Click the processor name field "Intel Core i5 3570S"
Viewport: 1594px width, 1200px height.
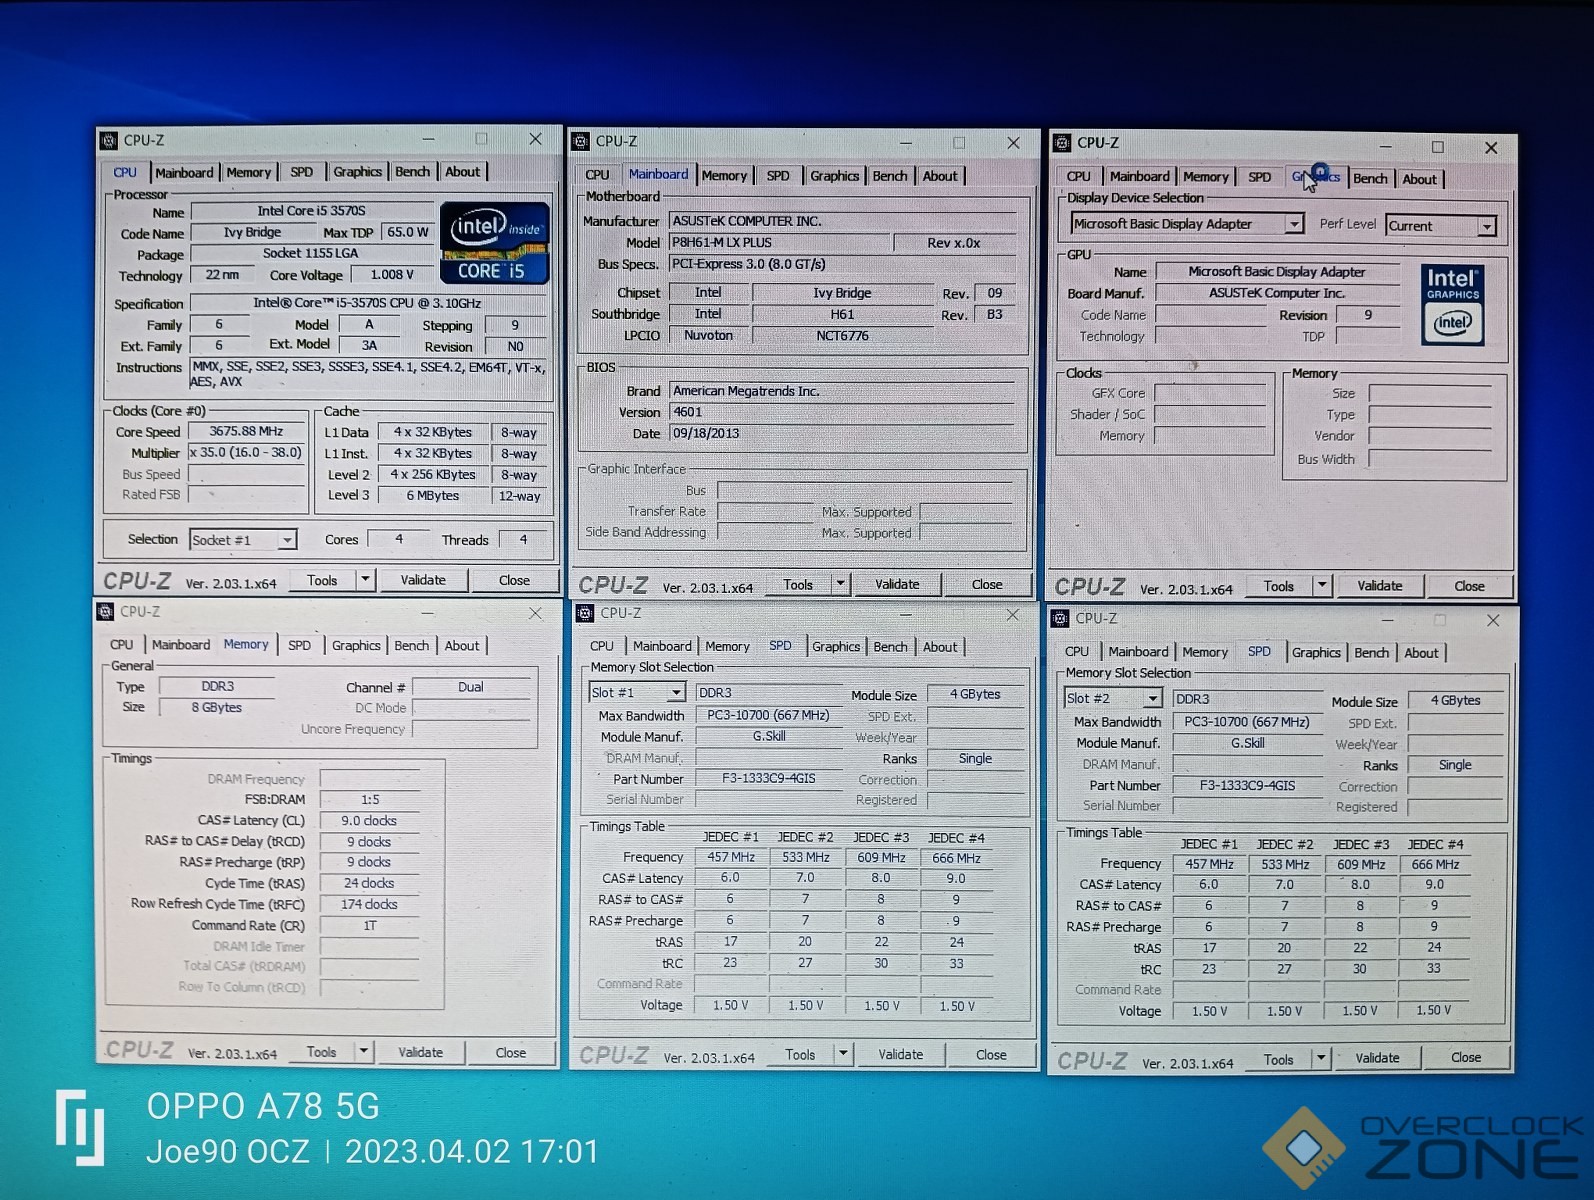(x=311, y=211)
